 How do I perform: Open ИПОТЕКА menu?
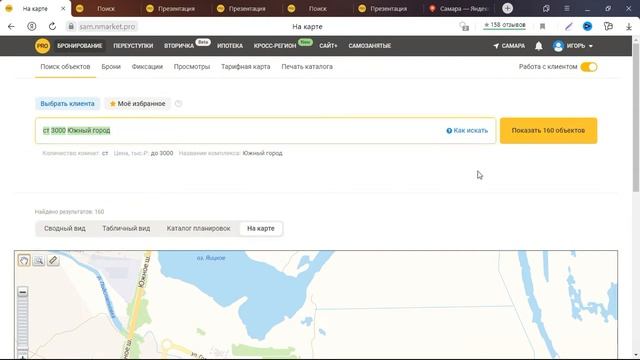pos(230,46)
